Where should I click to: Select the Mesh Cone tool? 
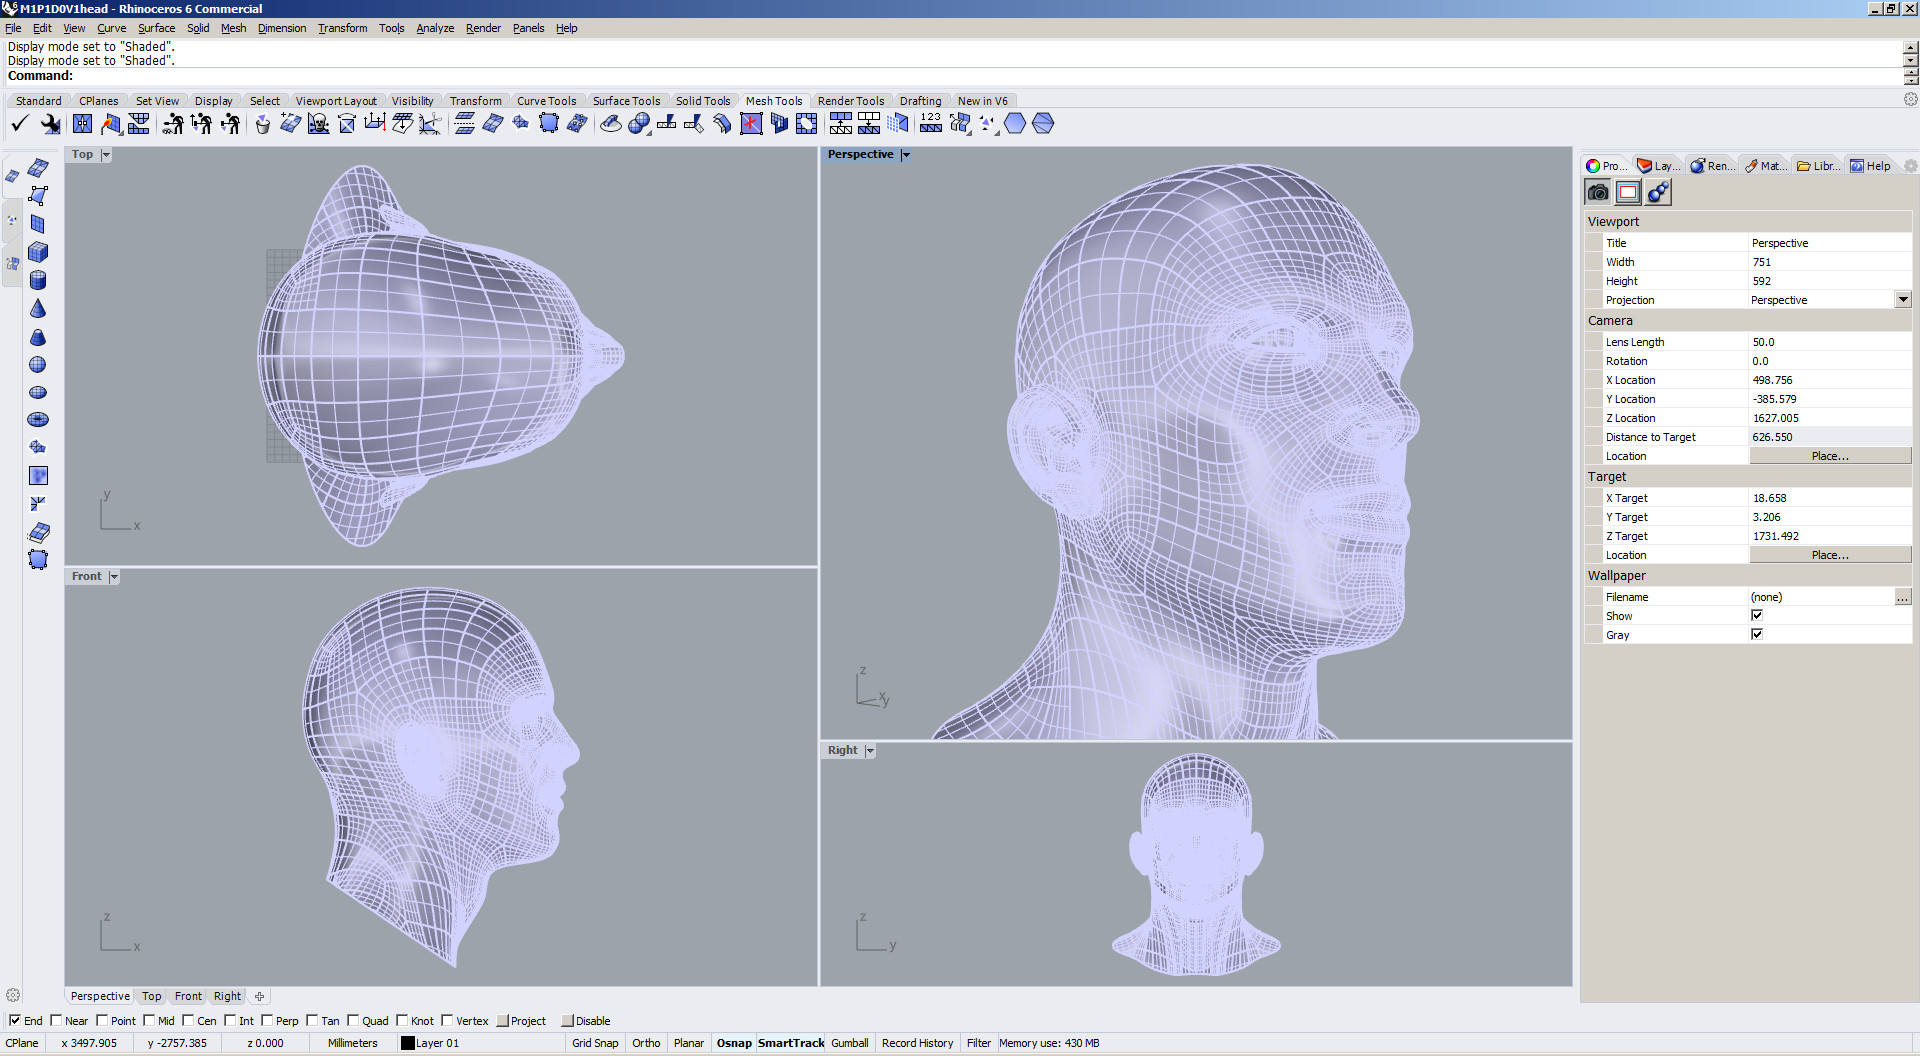pos(38,309)
